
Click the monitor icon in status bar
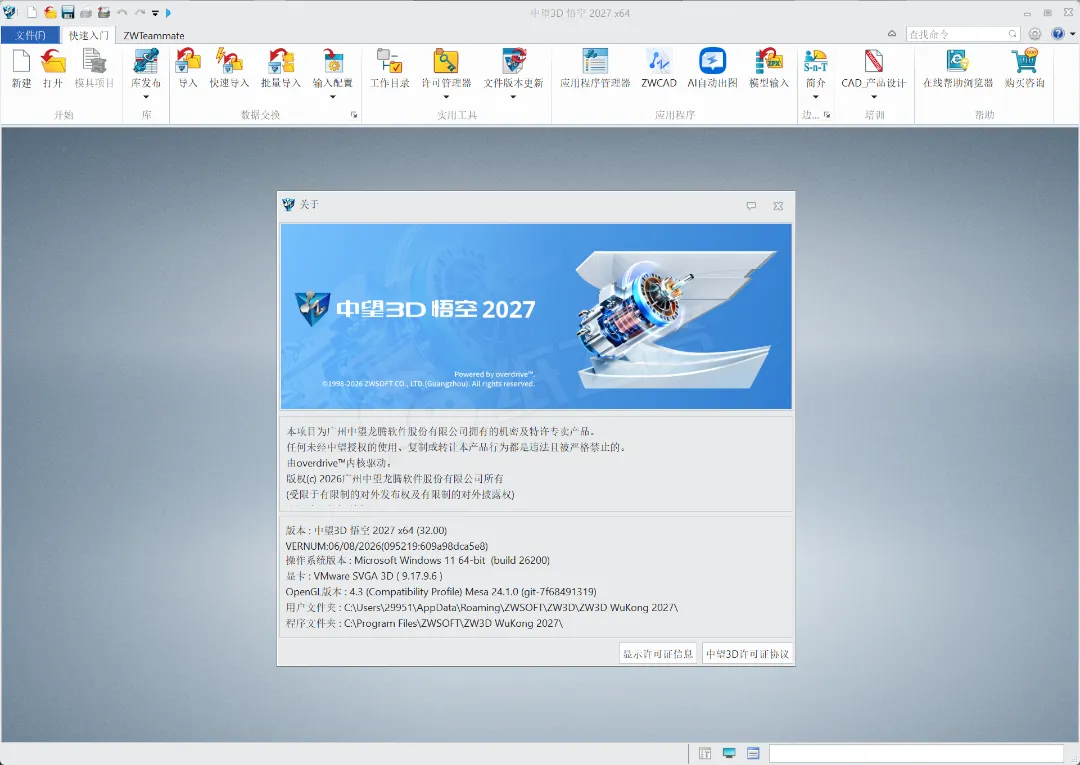[x=729, y=753]
